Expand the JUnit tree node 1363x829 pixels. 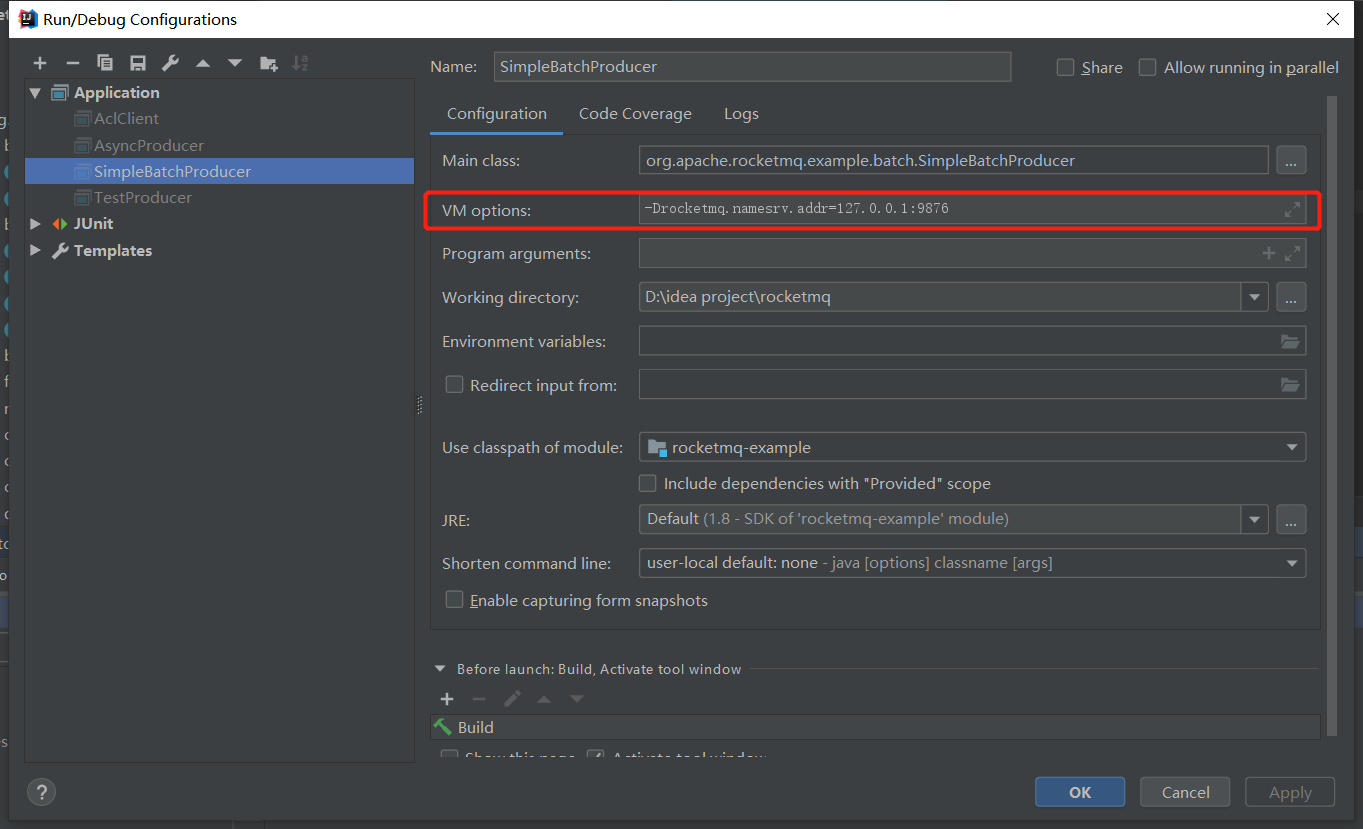click(x=36, y=224)
